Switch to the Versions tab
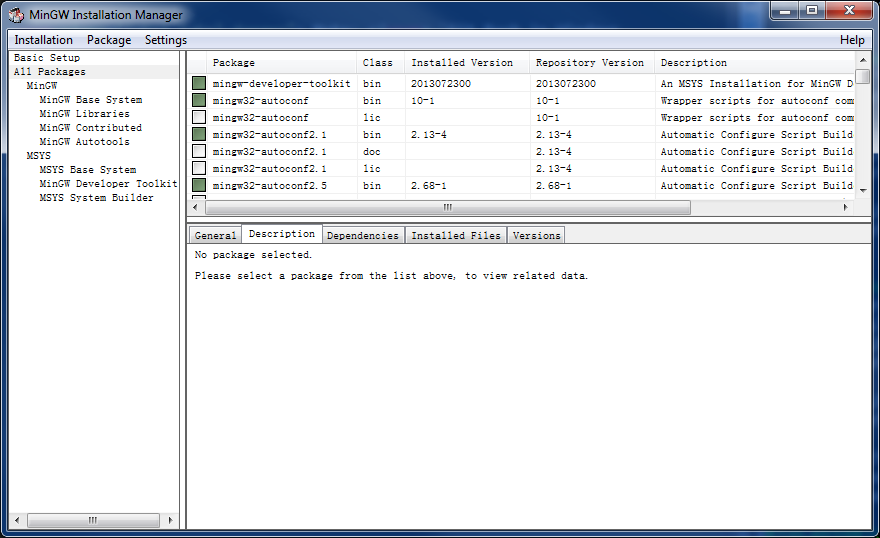880x538 pixels. coord(537,236)
